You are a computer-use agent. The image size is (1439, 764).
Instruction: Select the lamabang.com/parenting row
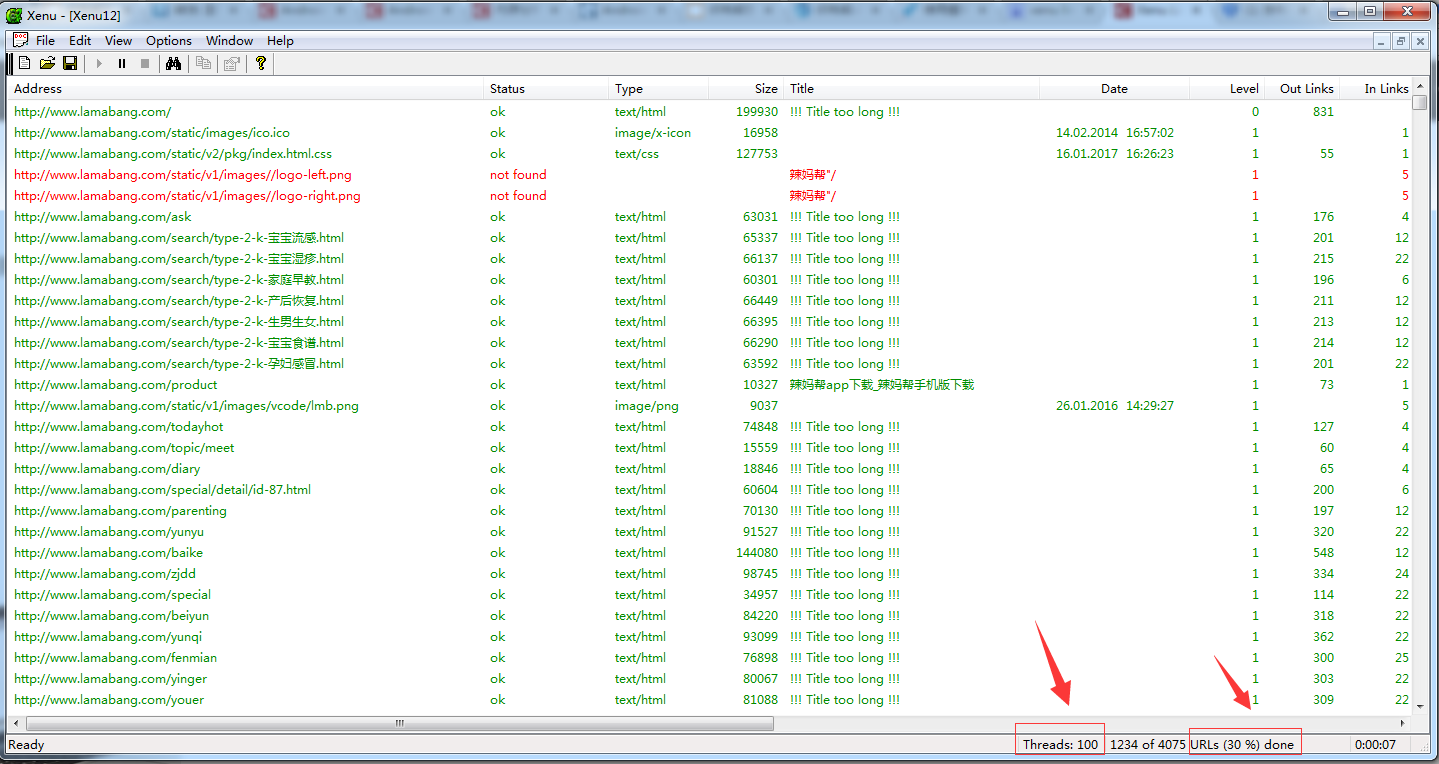(x=710, y=511)
